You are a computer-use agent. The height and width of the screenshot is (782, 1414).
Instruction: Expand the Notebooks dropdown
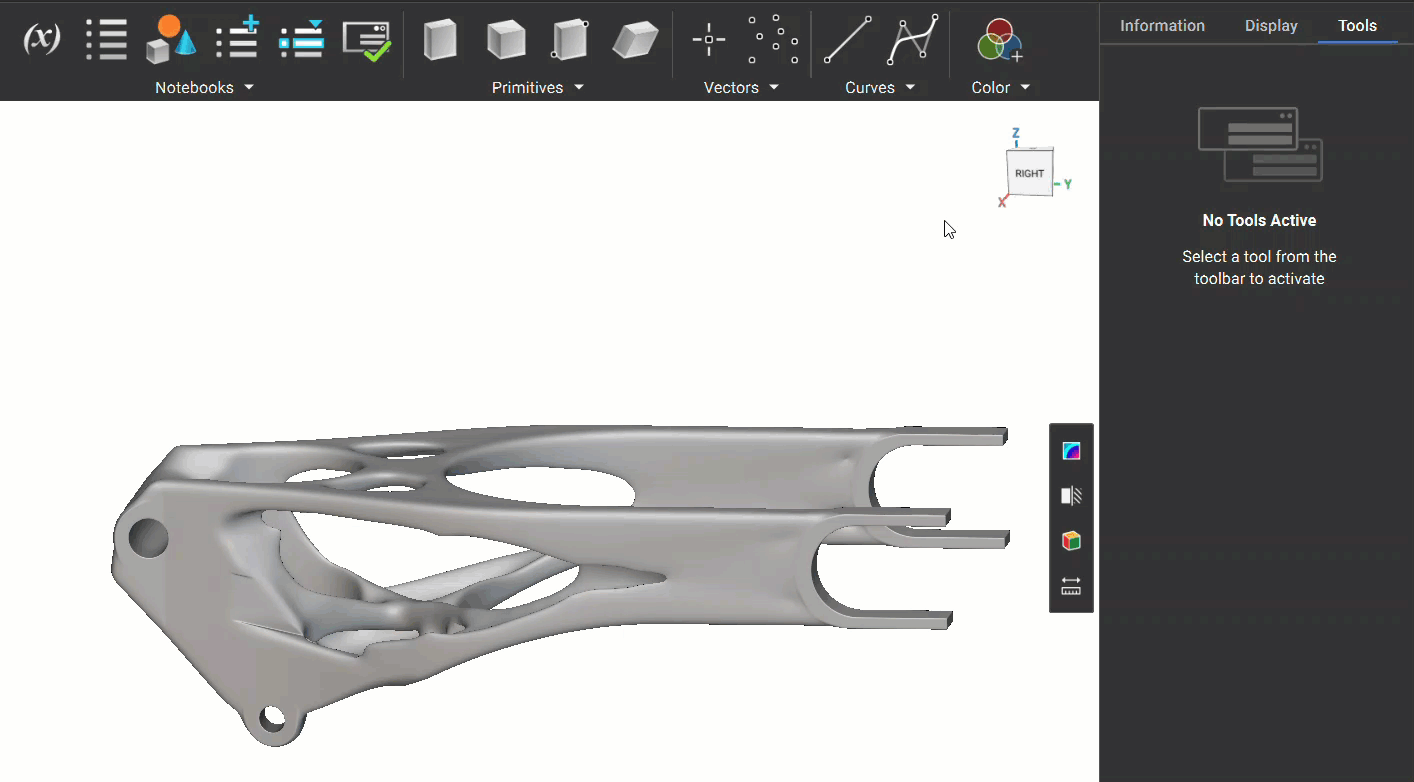[205, 88]
